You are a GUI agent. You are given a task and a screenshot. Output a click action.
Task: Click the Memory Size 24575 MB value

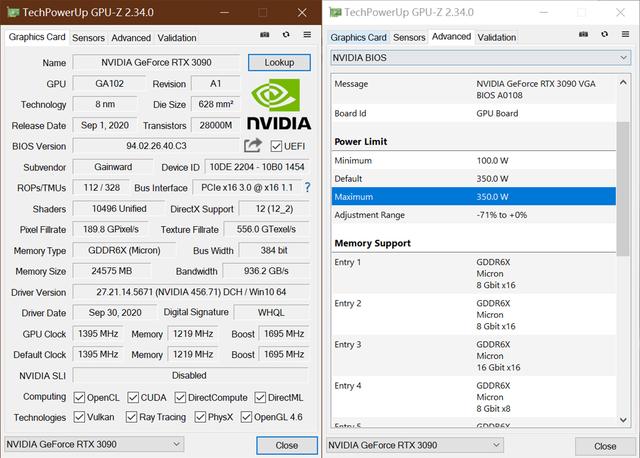click(x=111, y=271)
